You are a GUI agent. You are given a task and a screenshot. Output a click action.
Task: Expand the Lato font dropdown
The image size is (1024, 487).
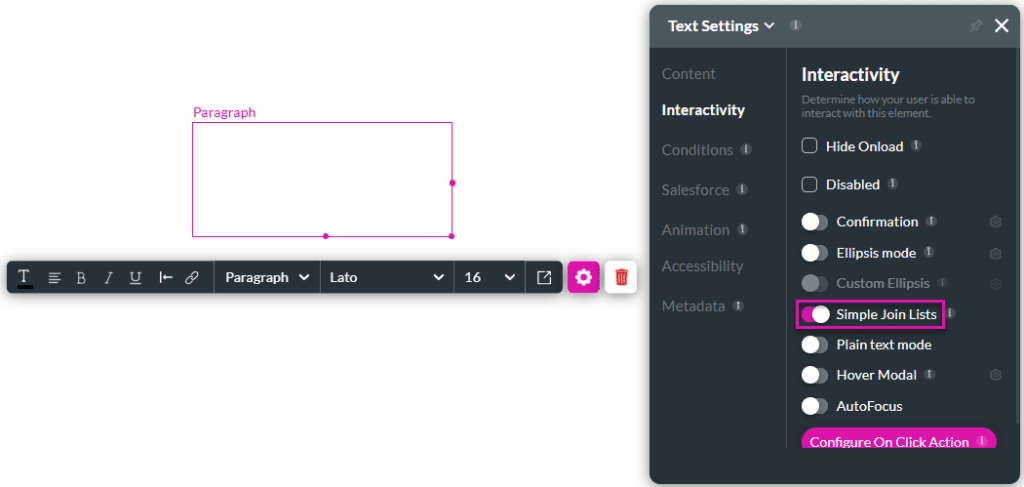click(387, 277)
